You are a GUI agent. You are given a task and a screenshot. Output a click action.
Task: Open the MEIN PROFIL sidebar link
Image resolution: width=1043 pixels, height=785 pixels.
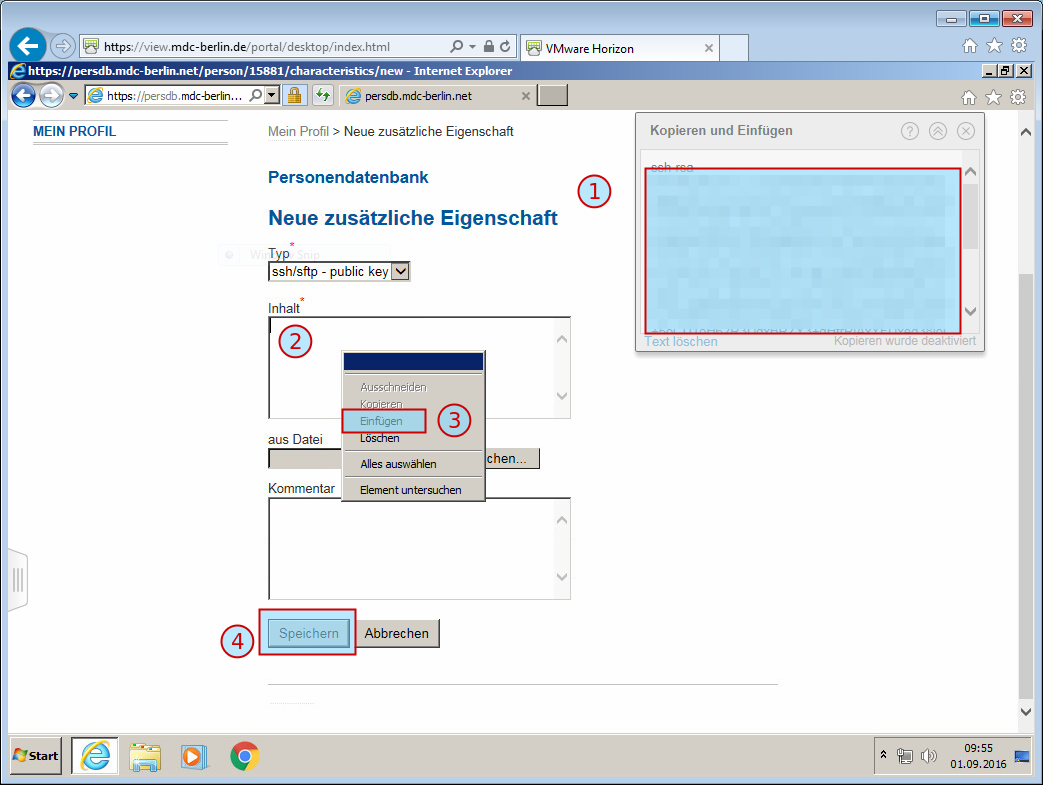(x=74, y=132)
